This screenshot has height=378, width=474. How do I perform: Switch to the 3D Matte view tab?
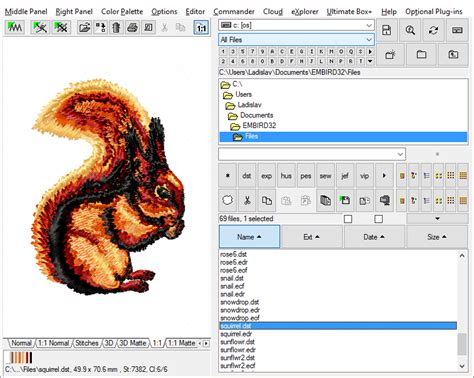pyautogui.click(x=133, y=343)
